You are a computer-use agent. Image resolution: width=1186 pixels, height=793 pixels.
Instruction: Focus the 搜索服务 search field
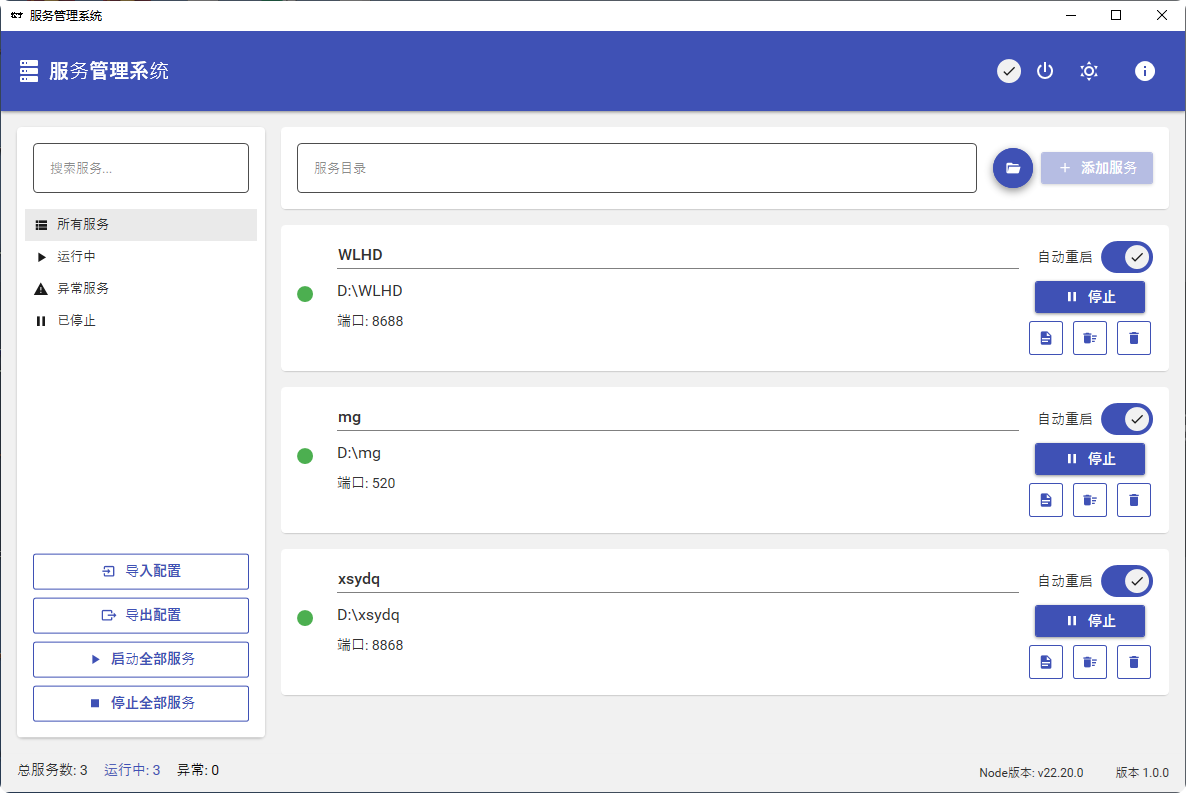point(141,168)
